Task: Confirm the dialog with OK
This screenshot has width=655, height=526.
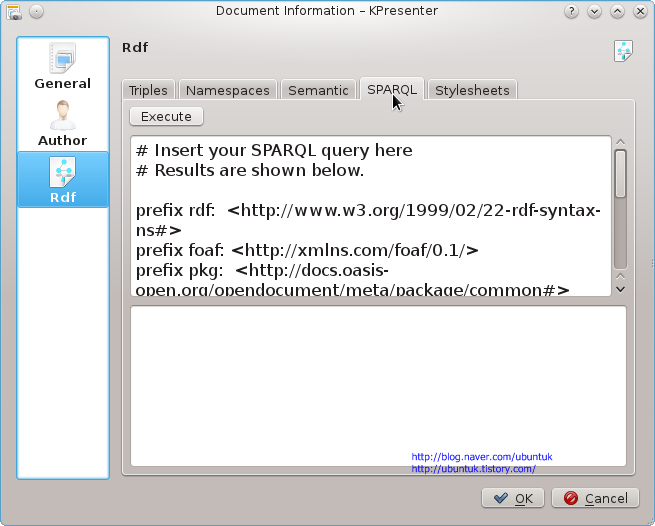Action: pos(513,498)
